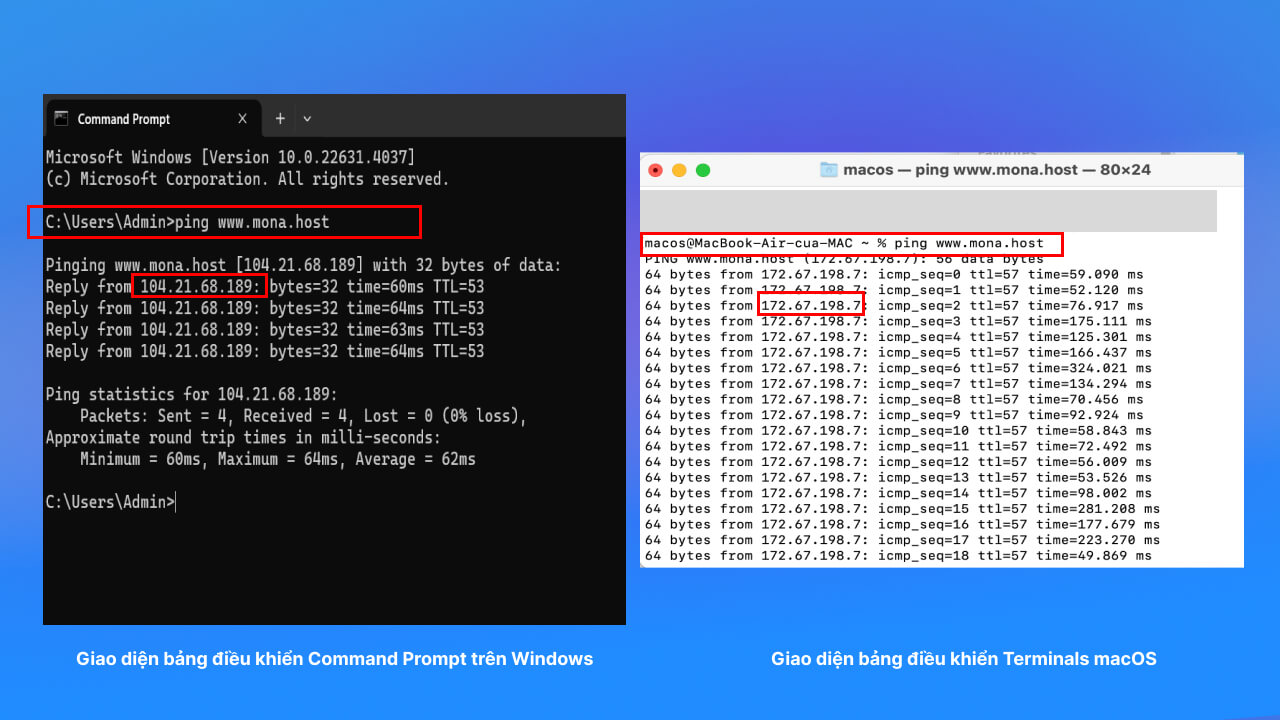This screenshot has height=720, width=1280.
Task: Click the macOS line with time=98.002 ms
Action: pyautogui.click(x=898, y=493)
